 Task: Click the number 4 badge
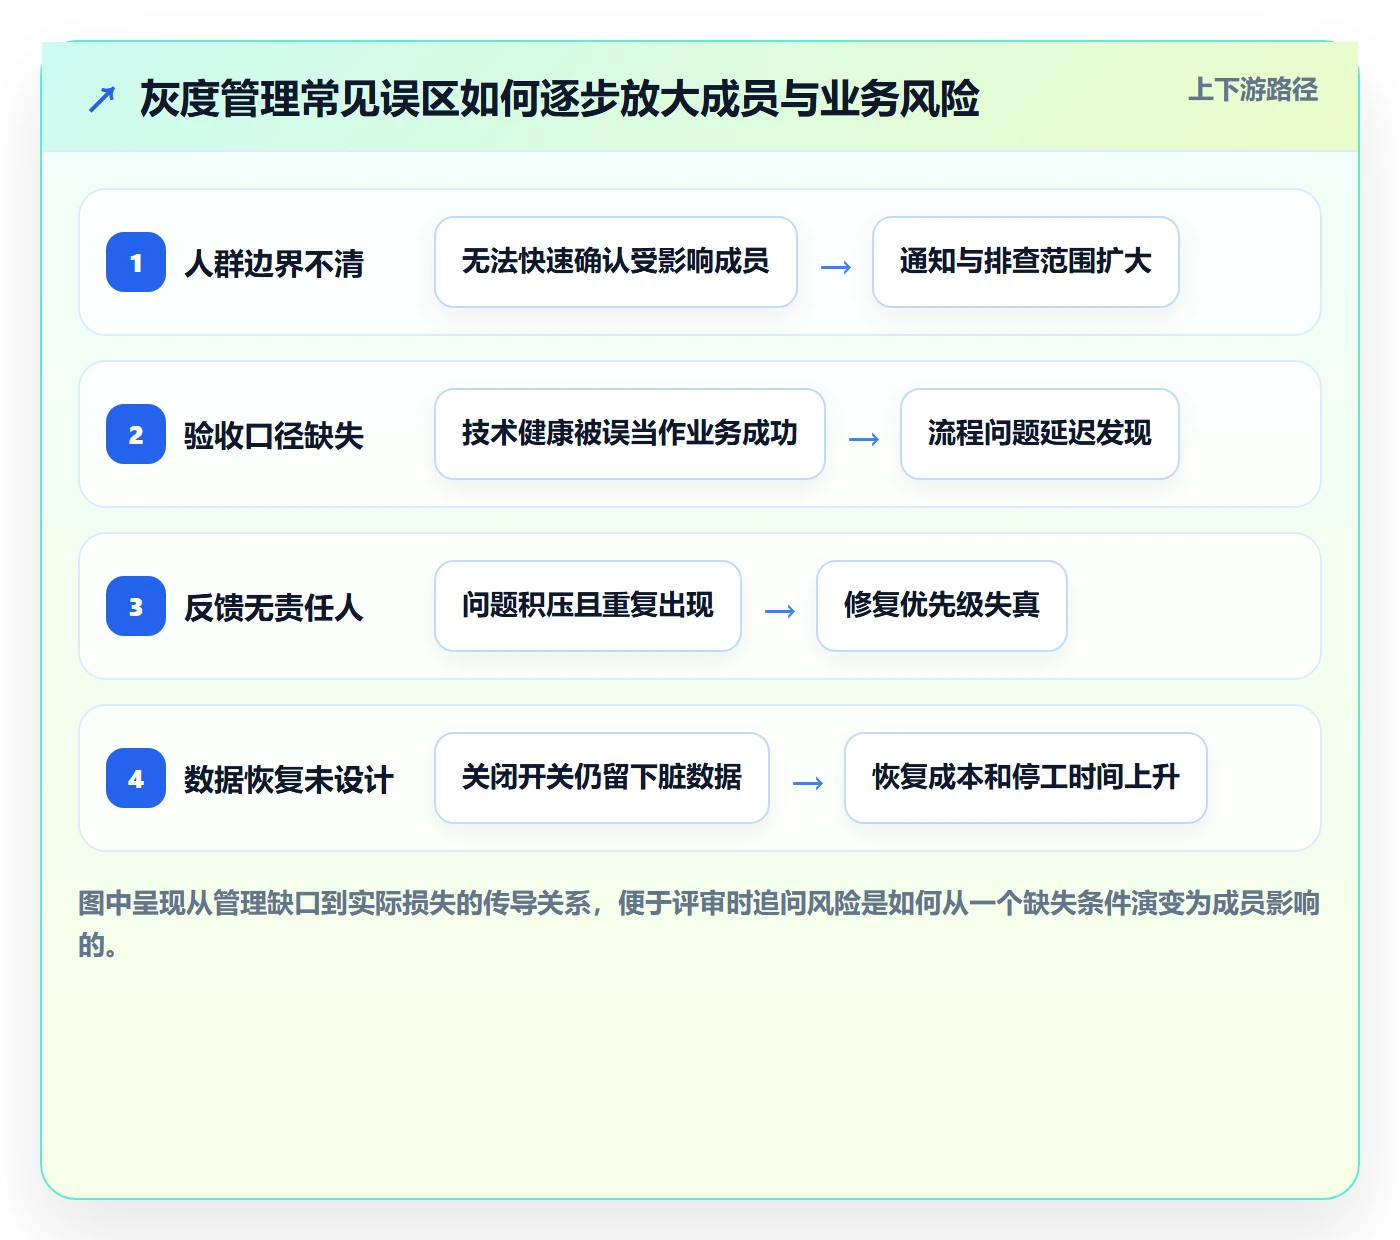tap(136, 778)
